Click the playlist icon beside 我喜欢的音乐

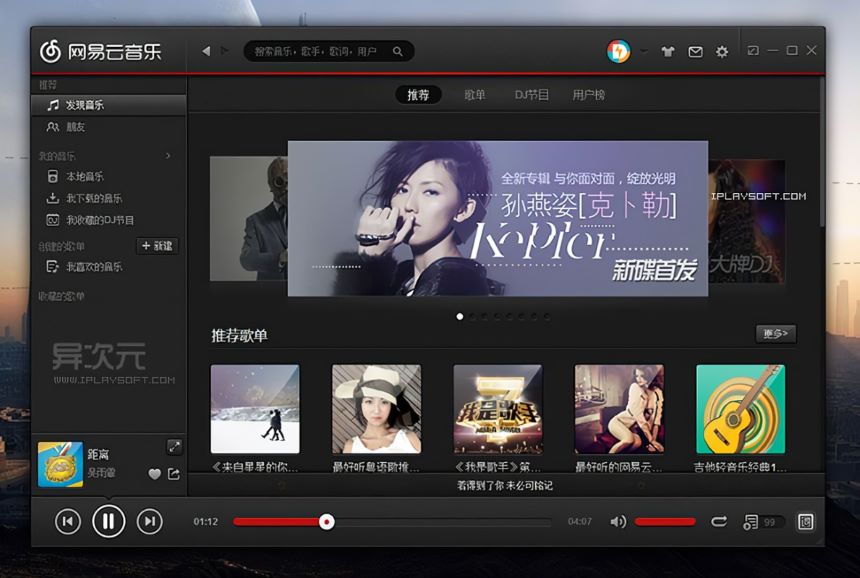(53, 267)
